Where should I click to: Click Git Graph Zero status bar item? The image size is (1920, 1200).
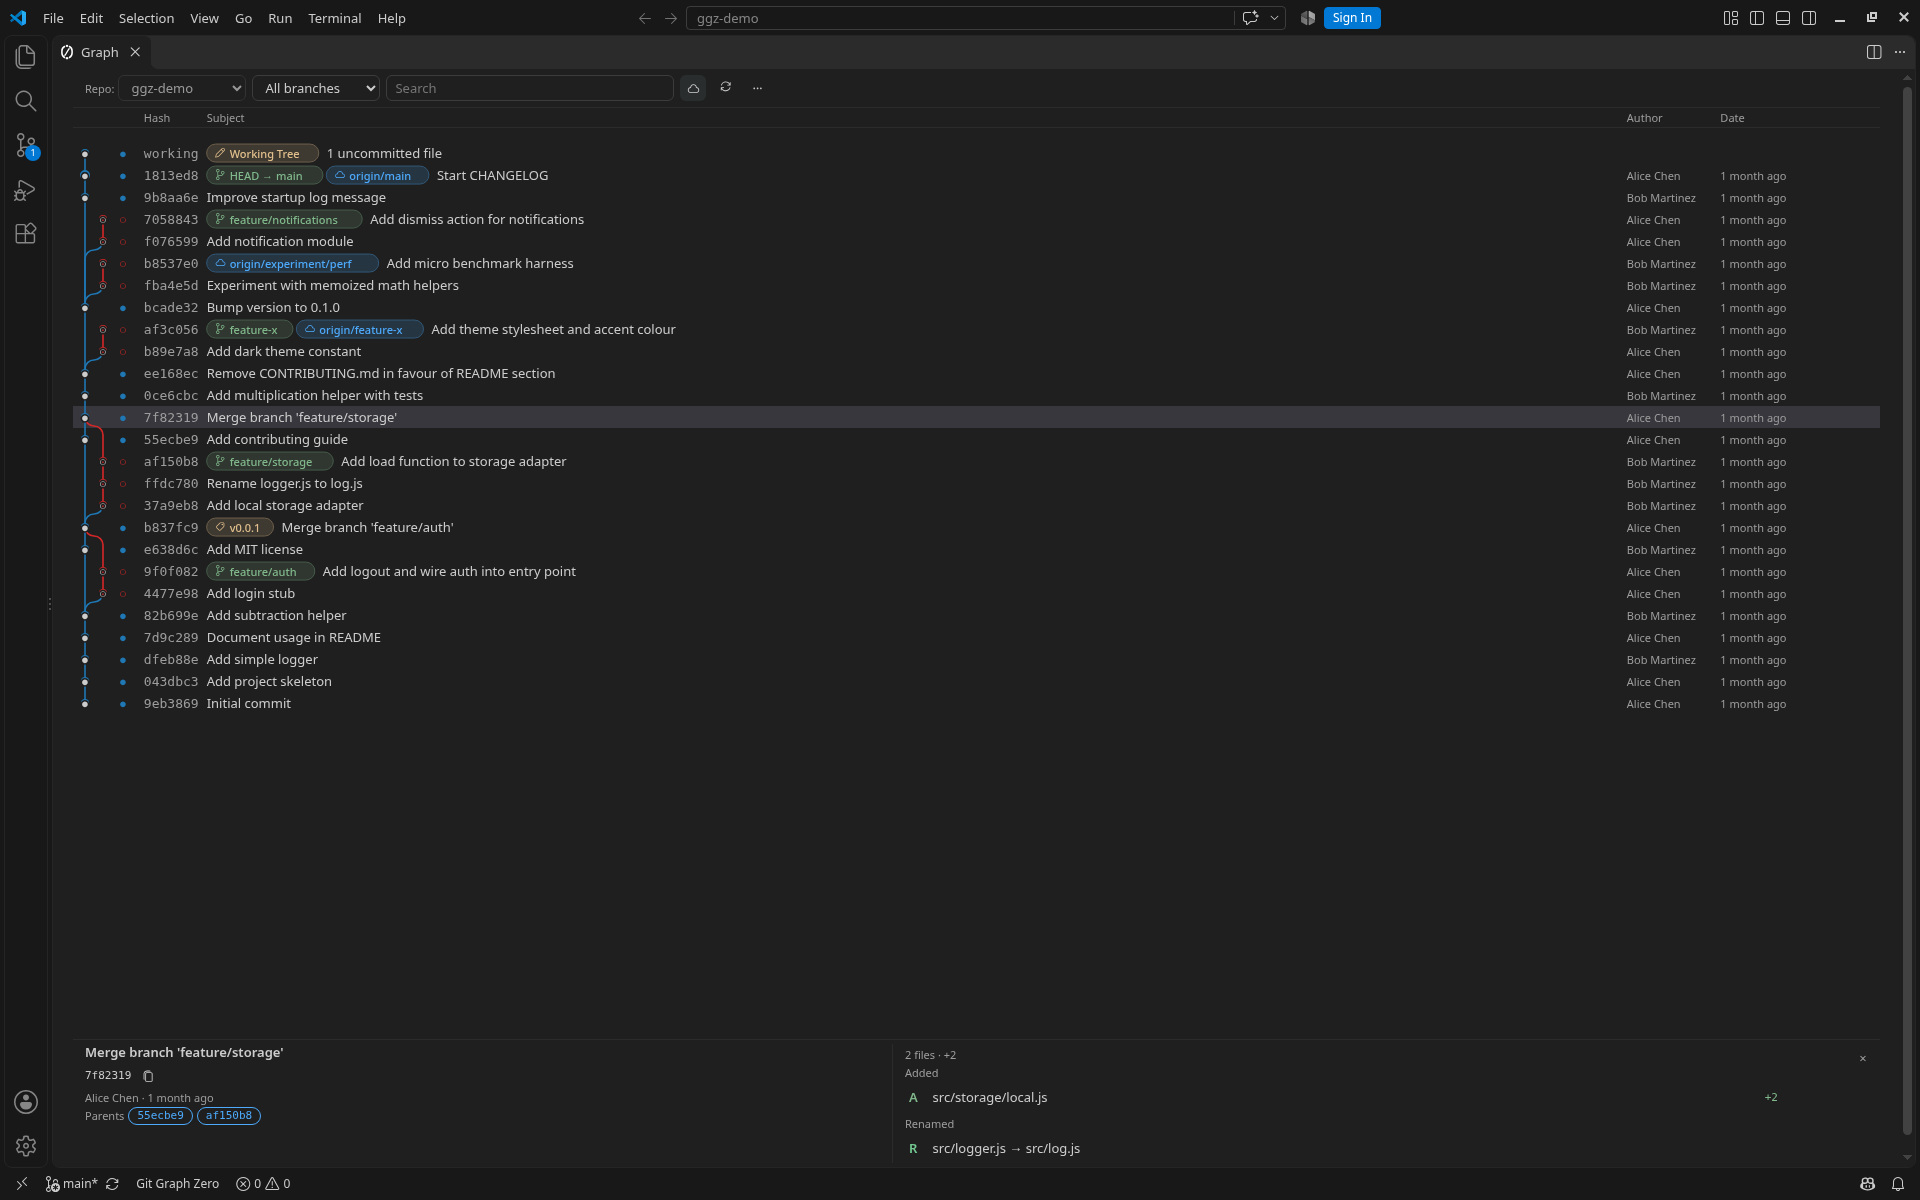pyautogui.click(x=177, y=1184)
